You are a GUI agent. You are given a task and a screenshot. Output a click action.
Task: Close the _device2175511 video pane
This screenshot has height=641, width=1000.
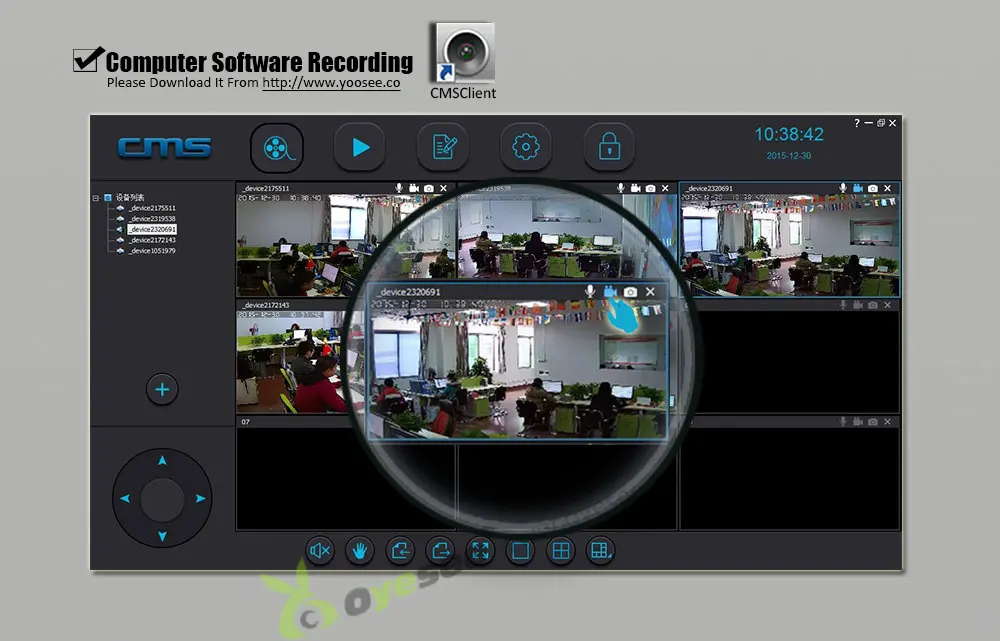(x=443, y=188)
